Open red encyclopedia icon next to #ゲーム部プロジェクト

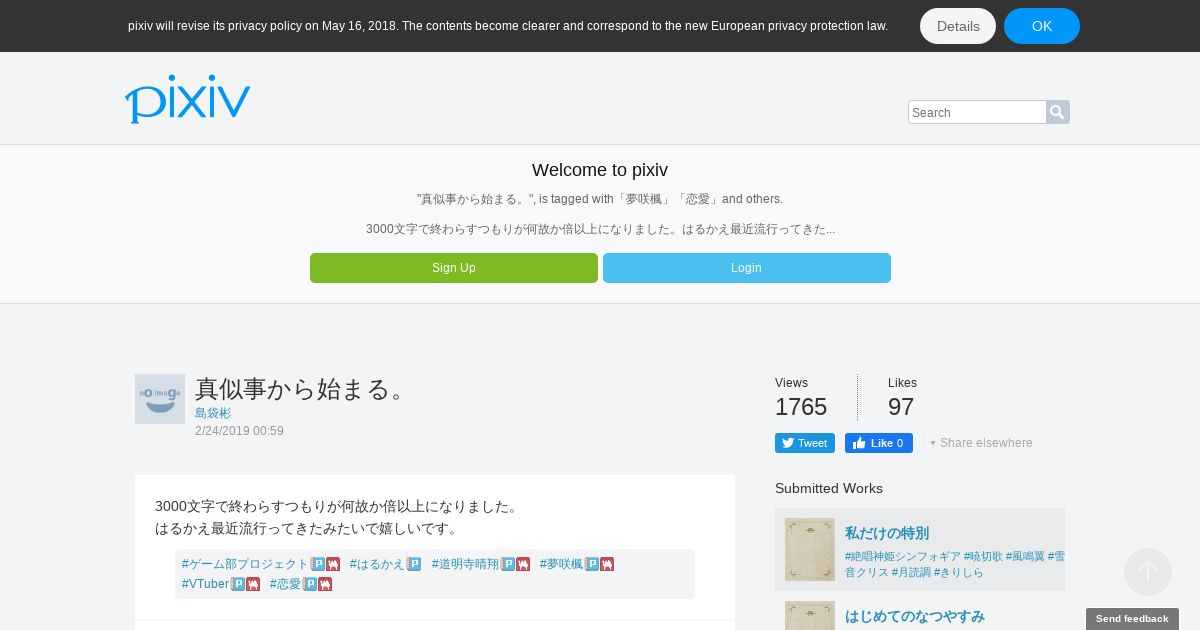click(333, 564)
